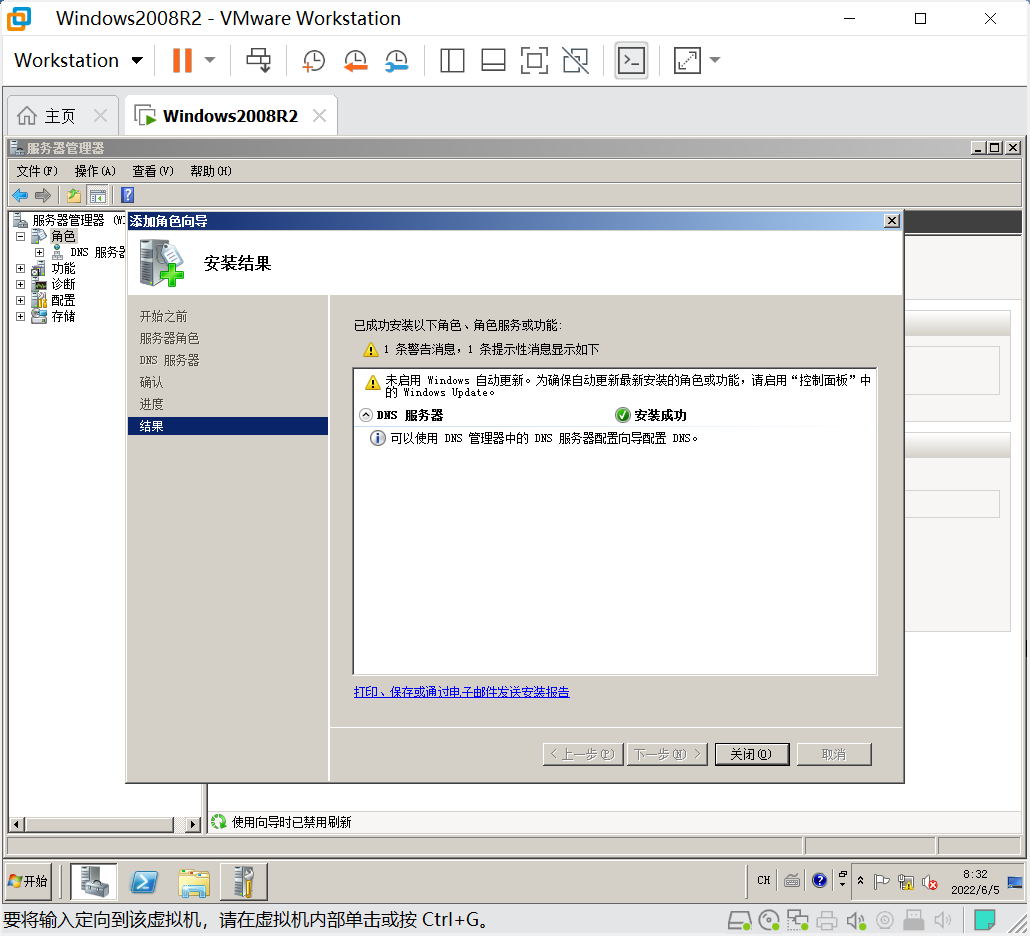The width and height of the screenshot is (1030, 936).
Task: Switch to Unity mode
Action: coord(575,60)
